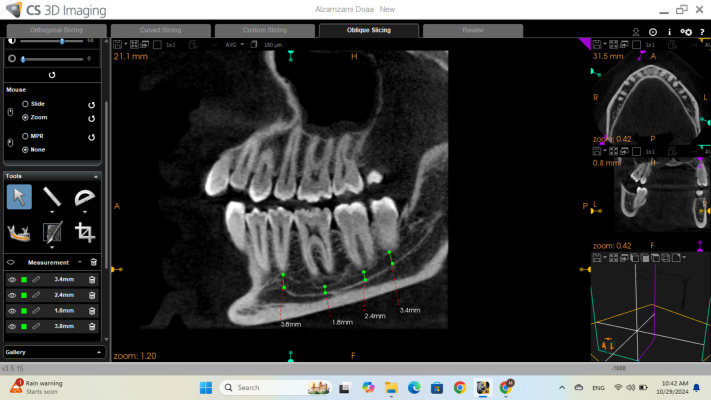The image size is (711, 400).
Task: Delete the 2.4mm measurement
Action: (92, 295)
